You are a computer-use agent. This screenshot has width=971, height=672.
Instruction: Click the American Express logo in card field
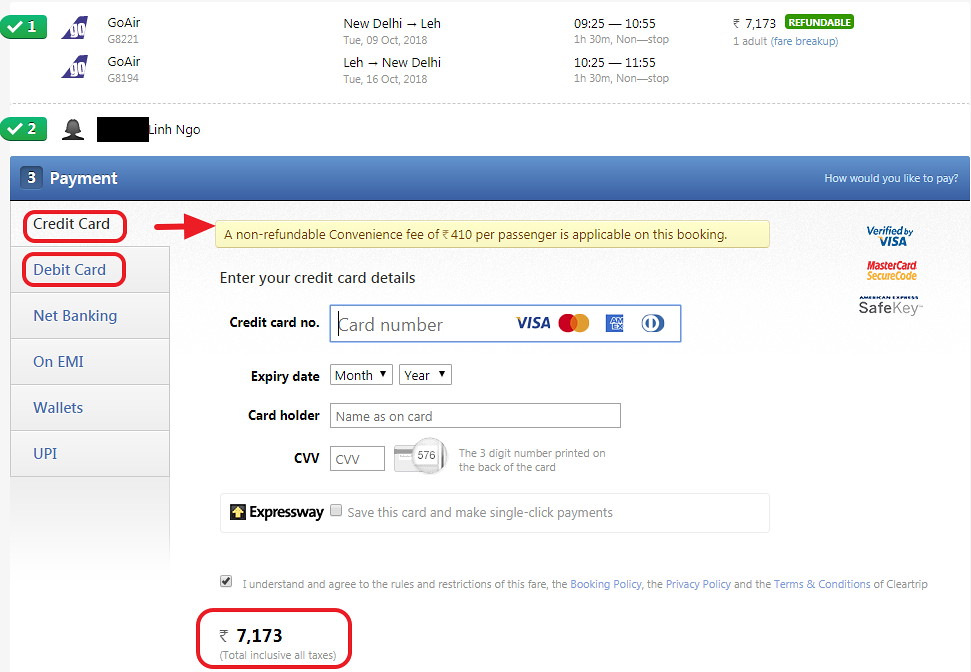[x=614, y=323]
